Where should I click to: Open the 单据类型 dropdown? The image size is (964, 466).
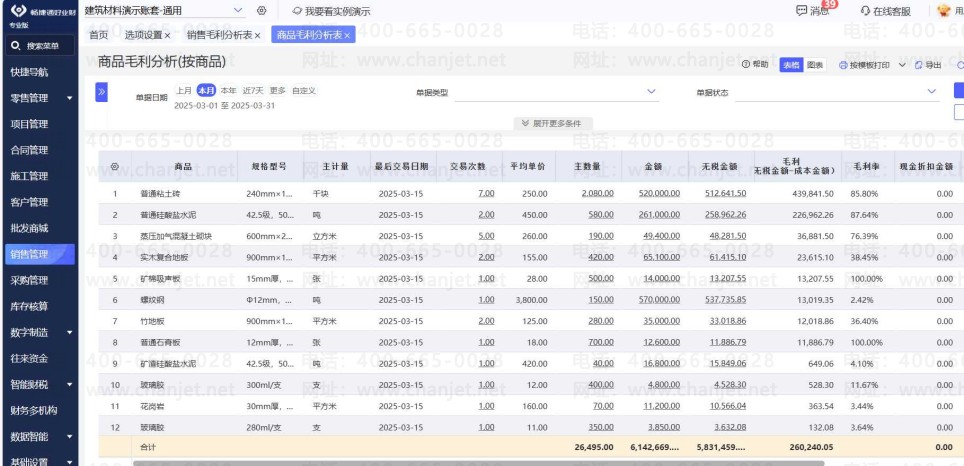[556, 92]
